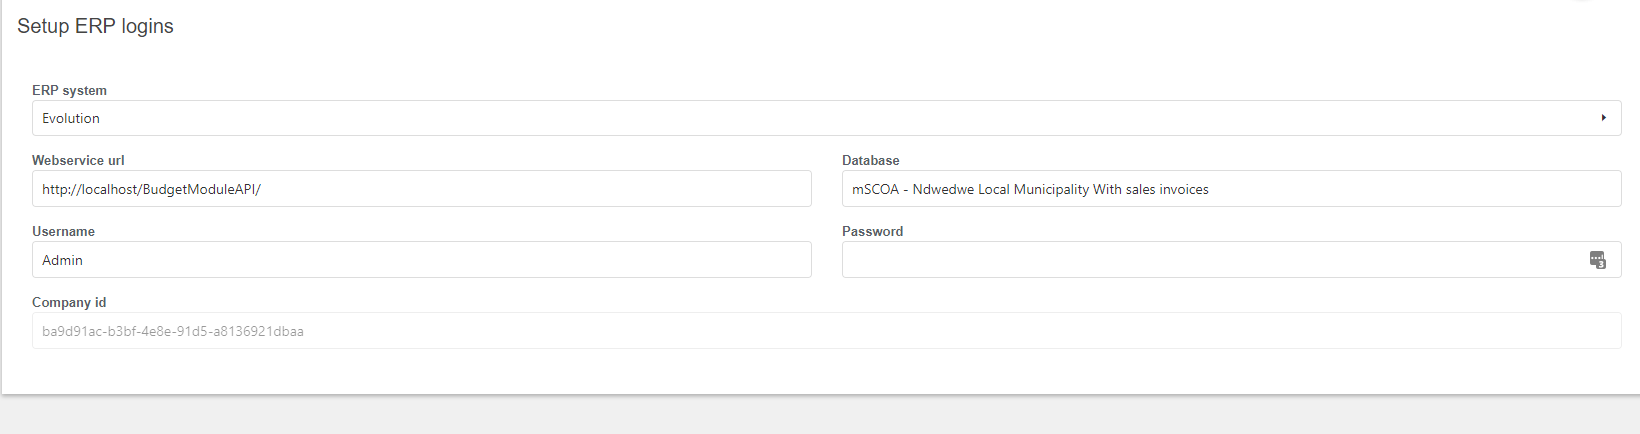Click the Setup ERP logins heading
The width and height of the screenshot is (1640, 434).
pos(95,26)
